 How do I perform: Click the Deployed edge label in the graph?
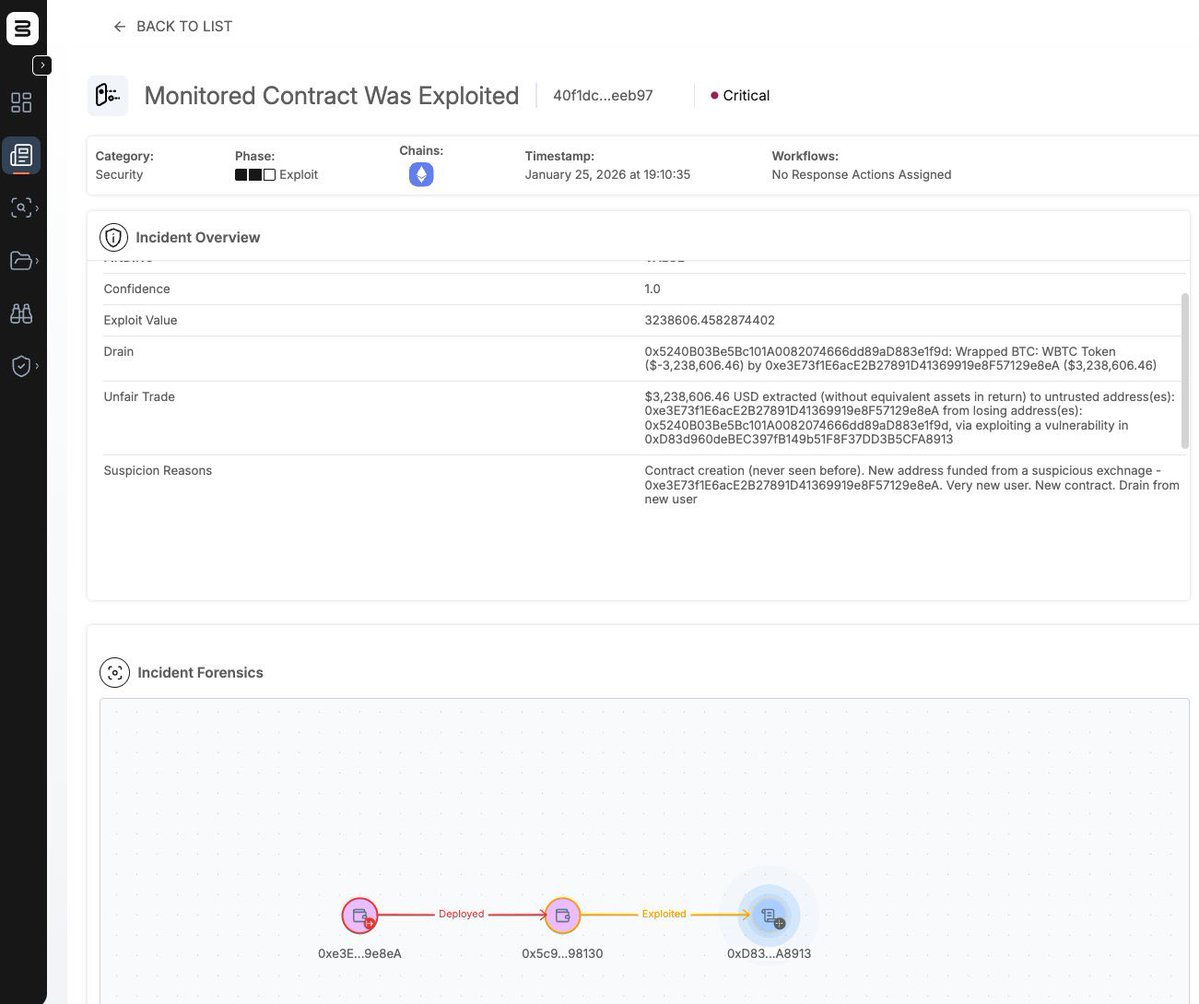coord(461,914)
